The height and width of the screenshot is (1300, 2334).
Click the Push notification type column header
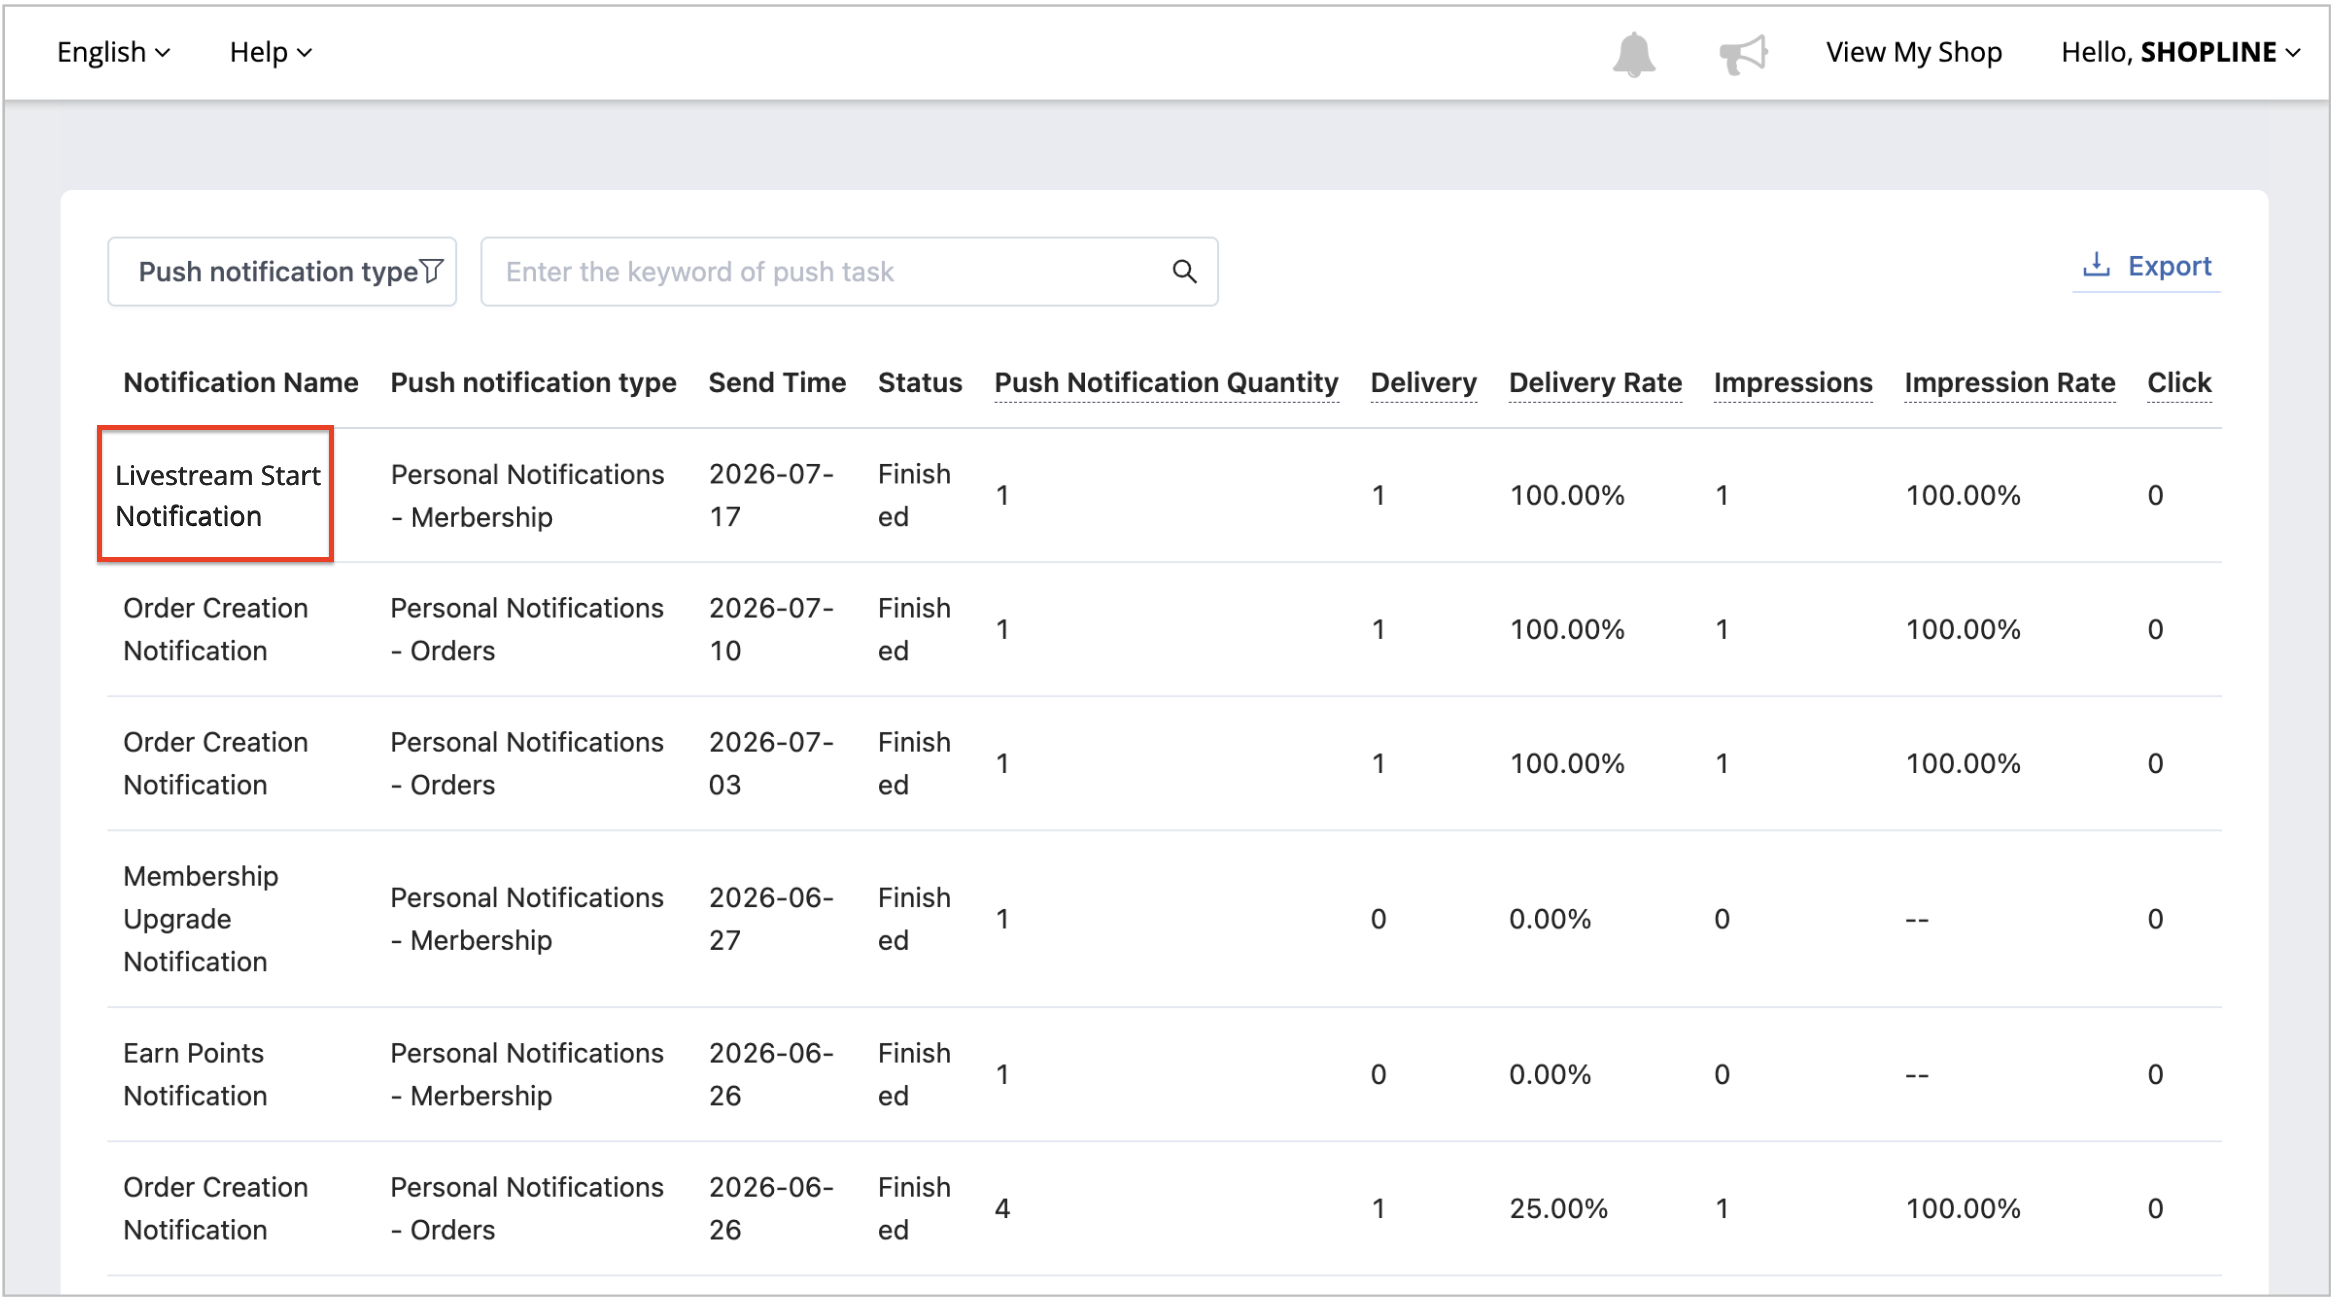(x=533, y=383)
